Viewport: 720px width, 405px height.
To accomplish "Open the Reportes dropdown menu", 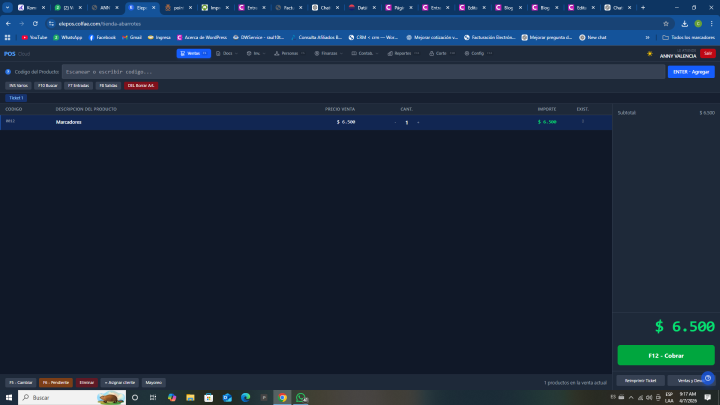I will pyautogui.click(x=400, y=53).
